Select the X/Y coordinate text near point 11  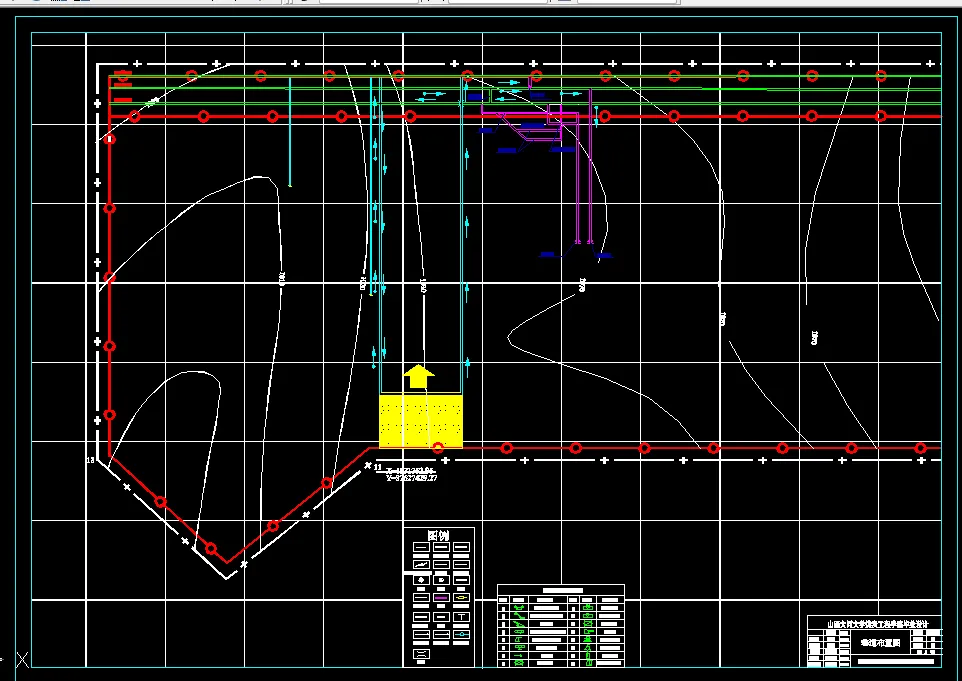click(x=412, y=475)
